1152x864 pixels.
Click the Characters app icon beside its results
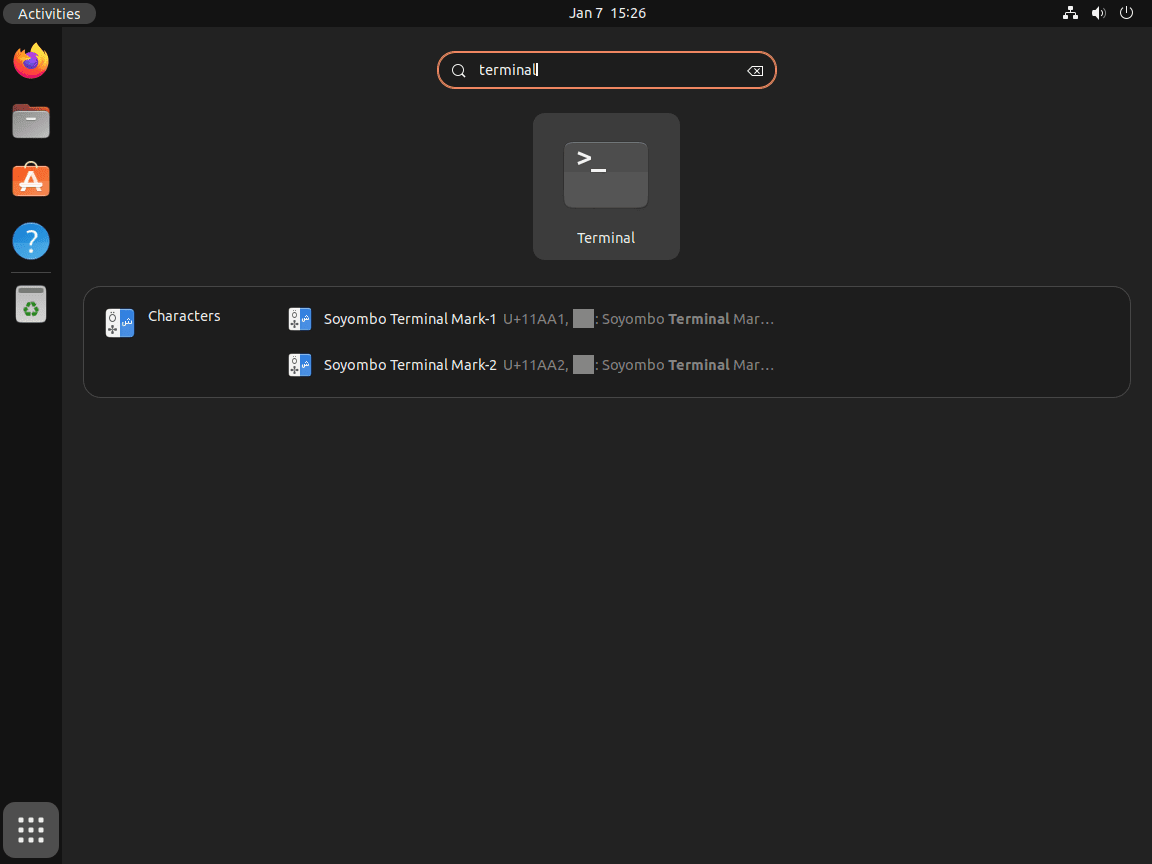pyautogui.click(x=119, y=323)
